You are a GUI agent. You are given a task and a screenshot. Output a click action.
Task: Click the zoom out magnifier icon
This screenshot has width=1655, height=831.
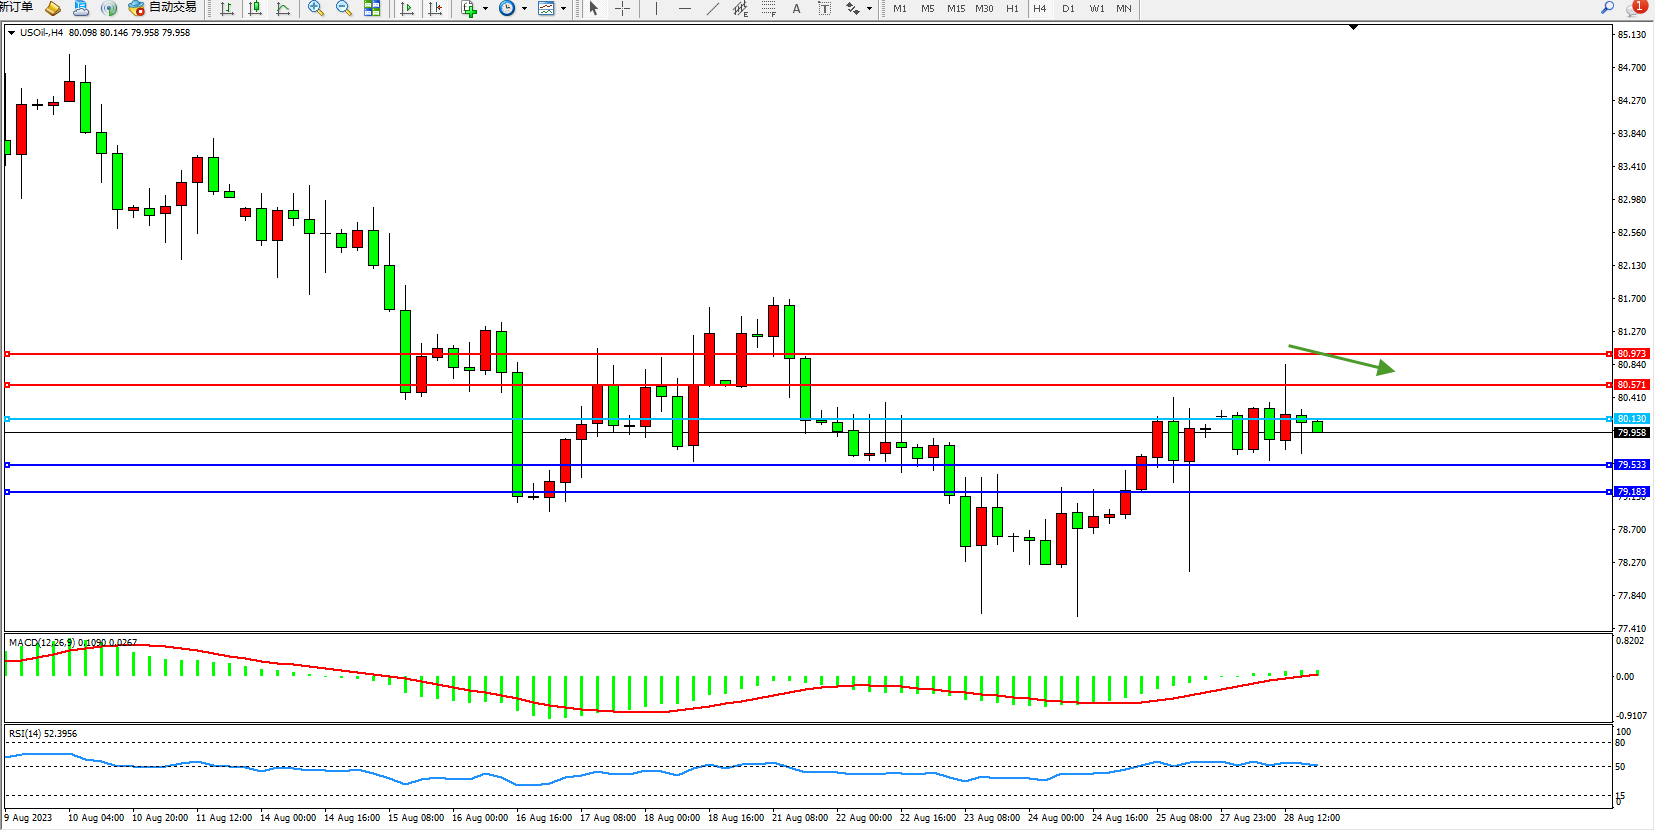pyautogui.click(x=344, y=9)
